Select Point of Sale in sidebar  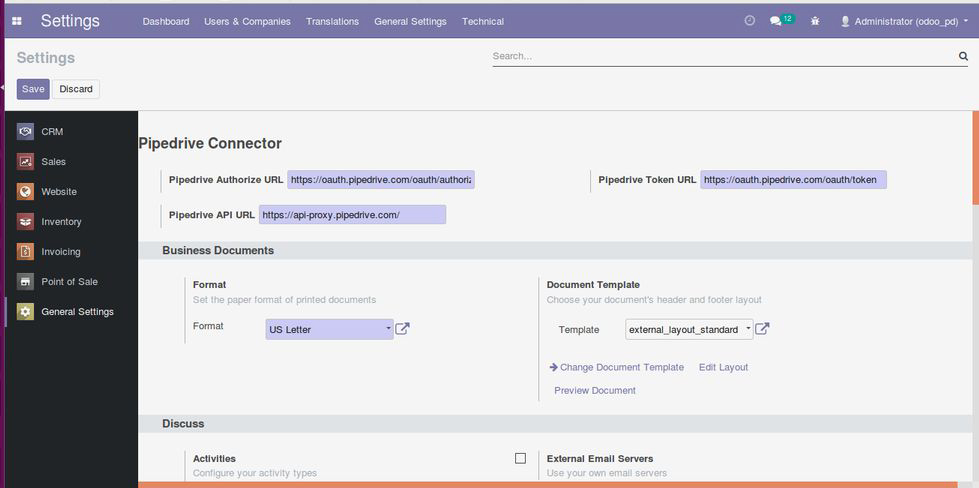(x=71, y=281)
